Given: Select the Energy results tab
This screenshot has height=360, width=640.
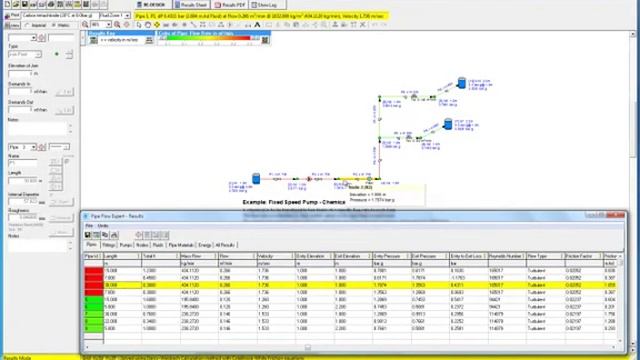Looking at the screenshot, I should (x=204, y=245).
